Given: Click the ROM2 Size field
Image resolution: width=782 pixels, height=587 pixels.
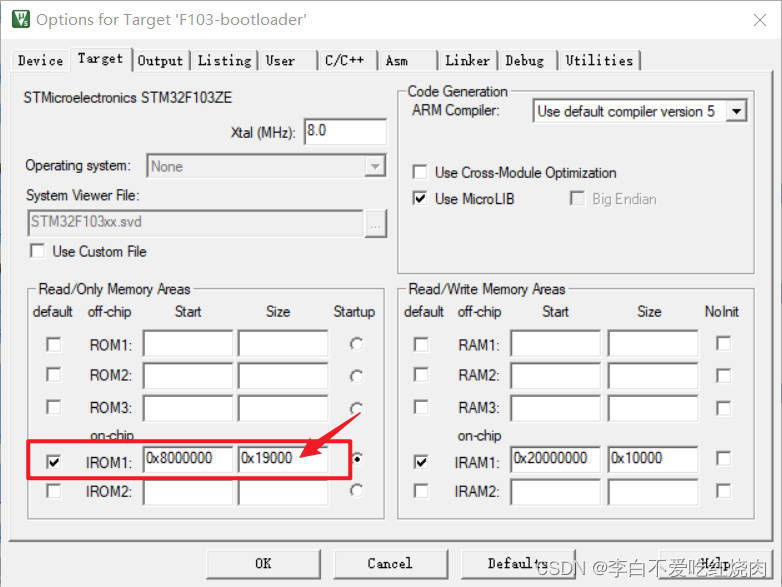Looking at the screenshot, I should point(283,375).
